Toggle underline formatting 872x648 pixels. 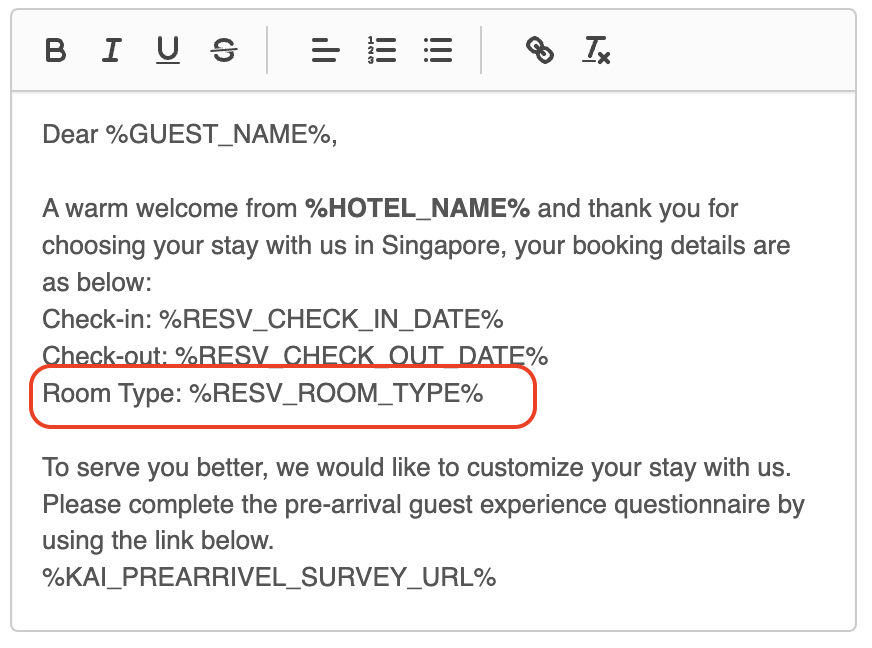coord(167,50)
